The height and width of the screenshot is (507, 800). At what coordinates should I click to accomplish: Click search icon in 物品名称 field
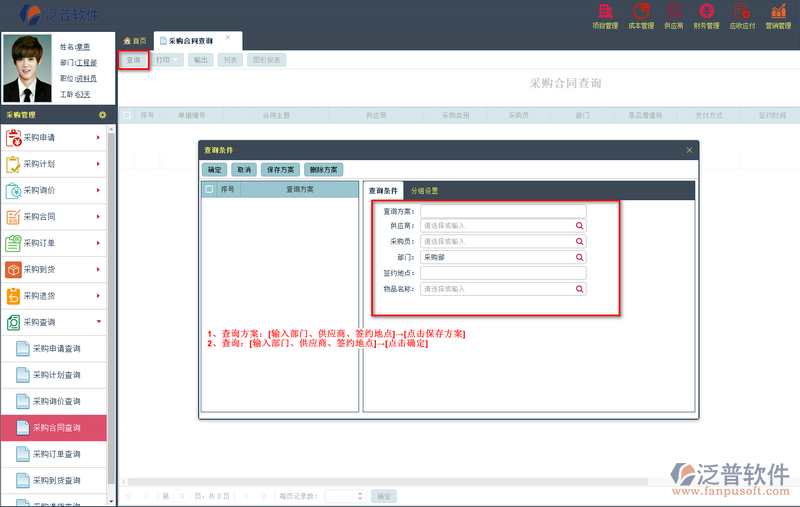coord(580,289)
